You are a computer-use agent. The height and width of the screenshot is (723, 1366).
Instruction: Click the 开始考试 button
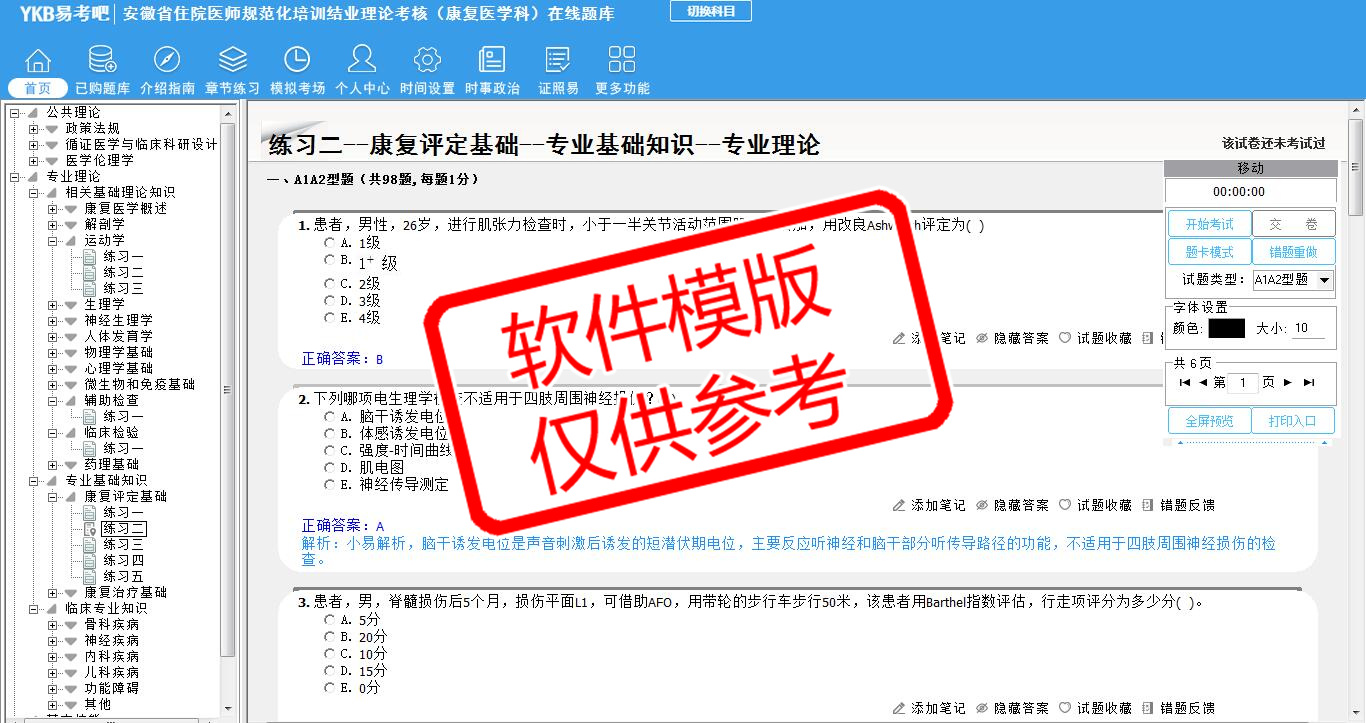(x=1209, y=224)
